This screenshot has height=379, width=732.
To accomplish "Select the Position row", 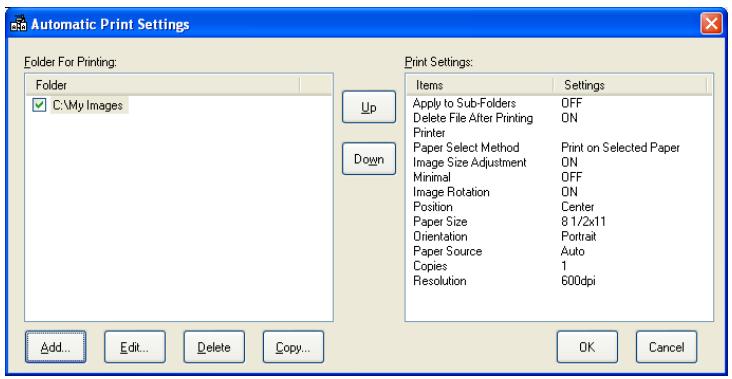I will [558, 207].
